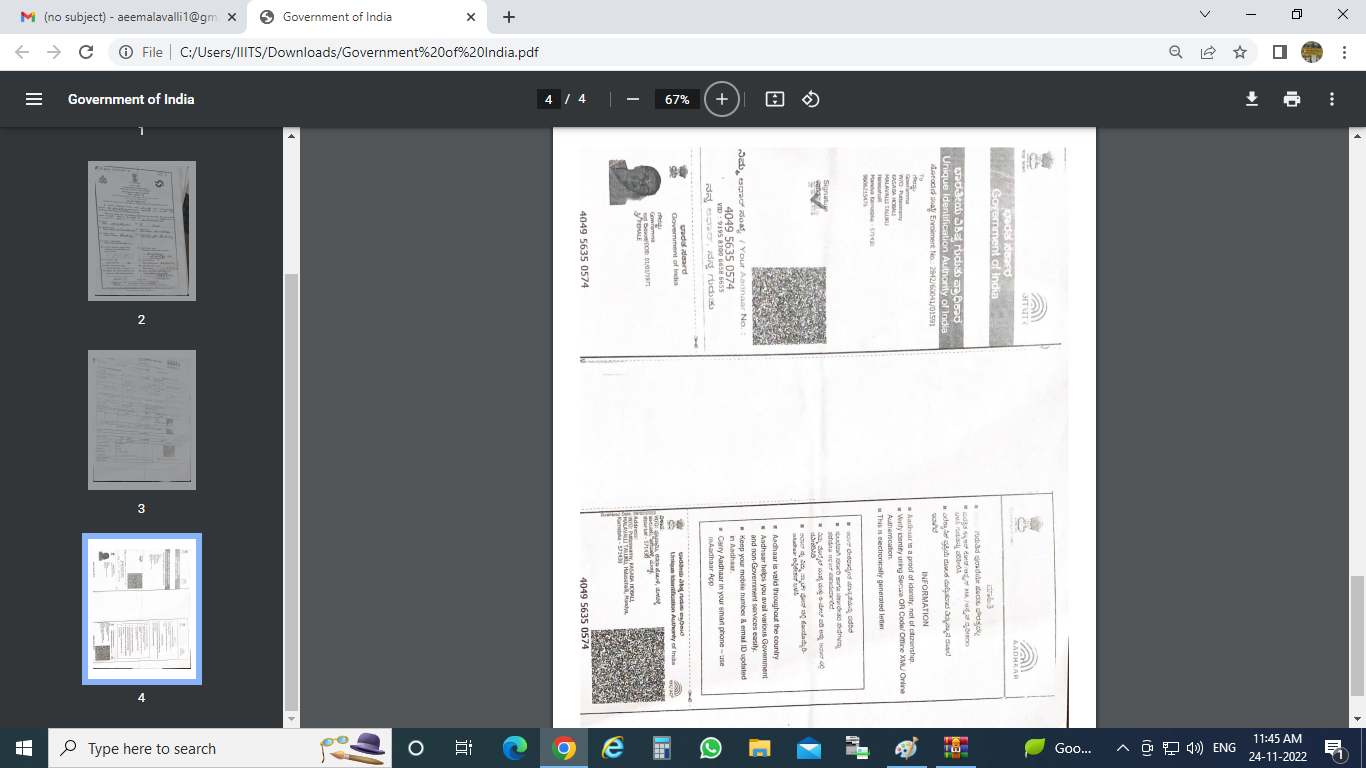Image resolution: width=1366 pixels, height=768 pixels.
Task: Show hidden system tray icons
Action: click(x=1123, y=748)
